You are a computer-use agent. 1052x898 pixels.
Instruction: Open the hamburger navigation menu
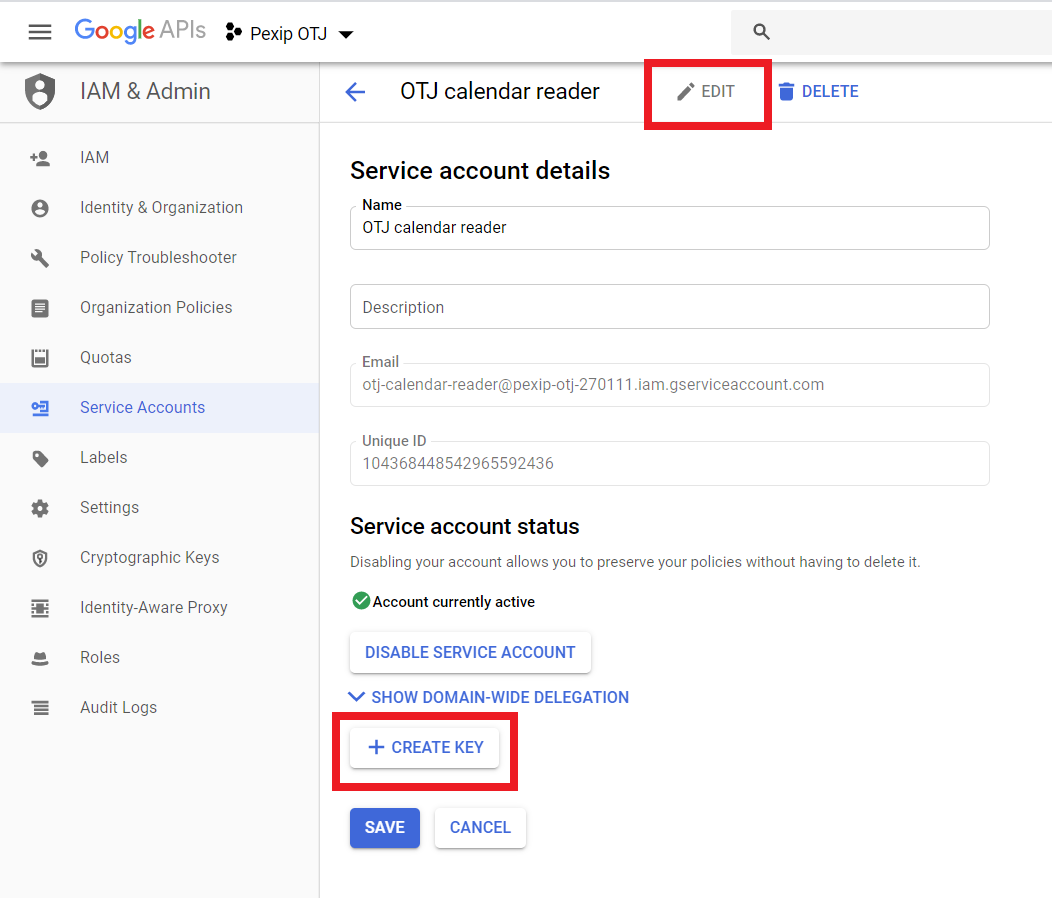pyautogui.click(x=40, y=32)
